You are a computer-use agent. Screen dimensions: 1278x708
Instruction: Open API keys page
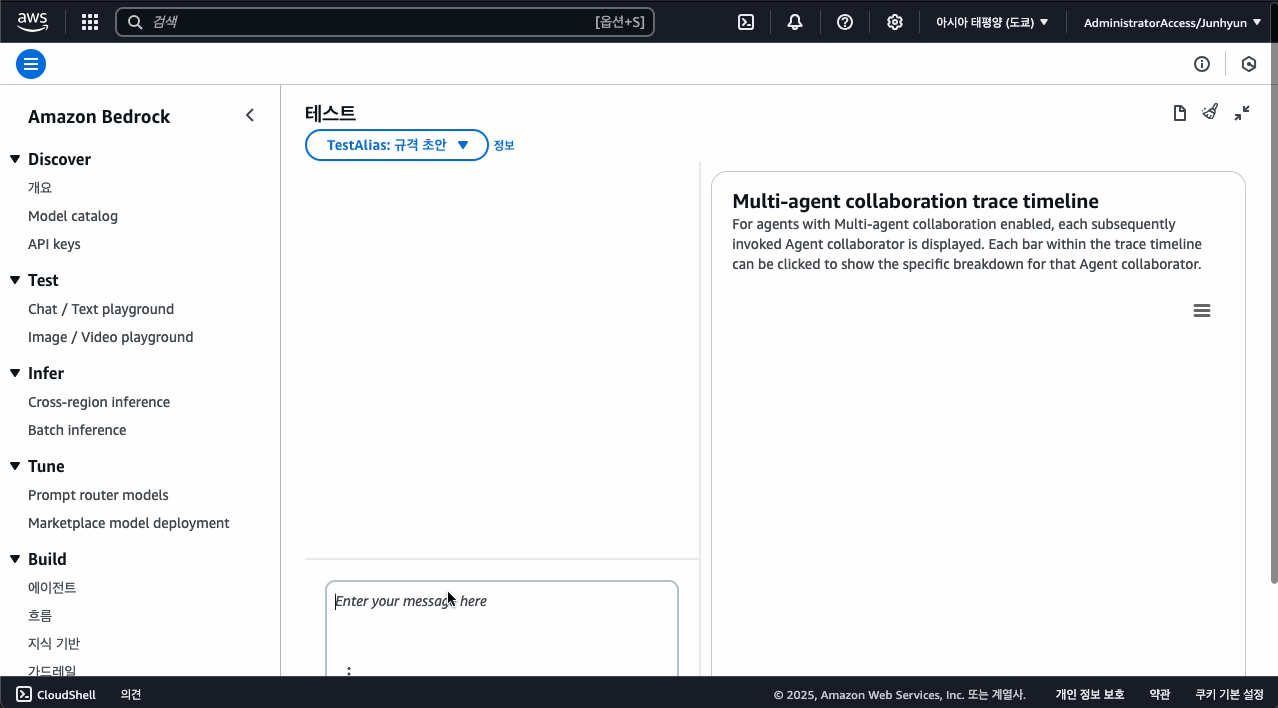click(54, 244)
